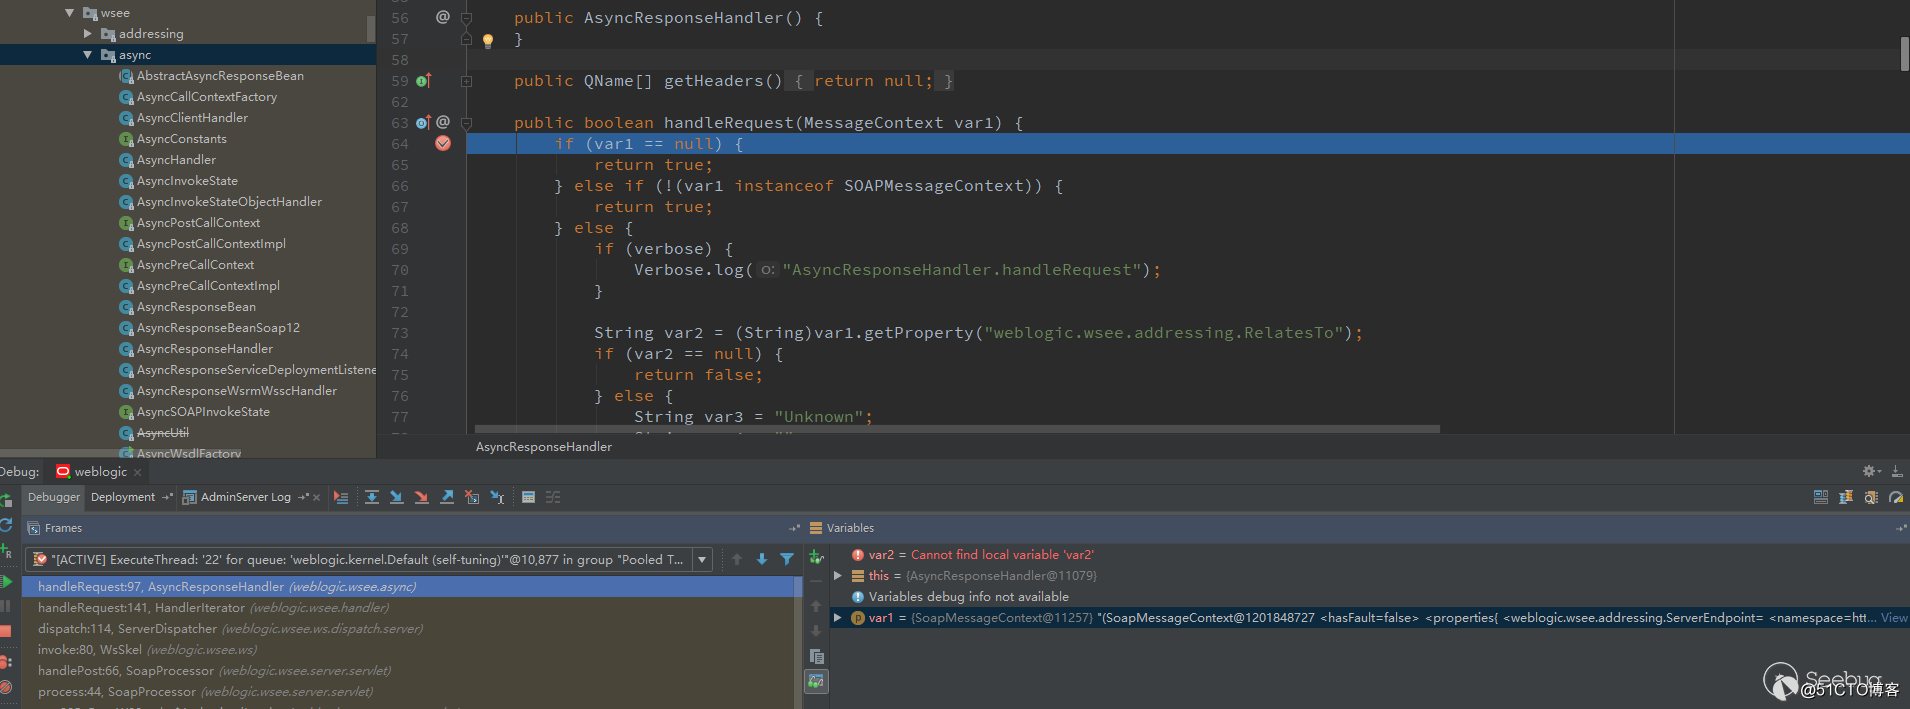Open AsyncCallContextFactory in project tree

(x=207, y=97)
